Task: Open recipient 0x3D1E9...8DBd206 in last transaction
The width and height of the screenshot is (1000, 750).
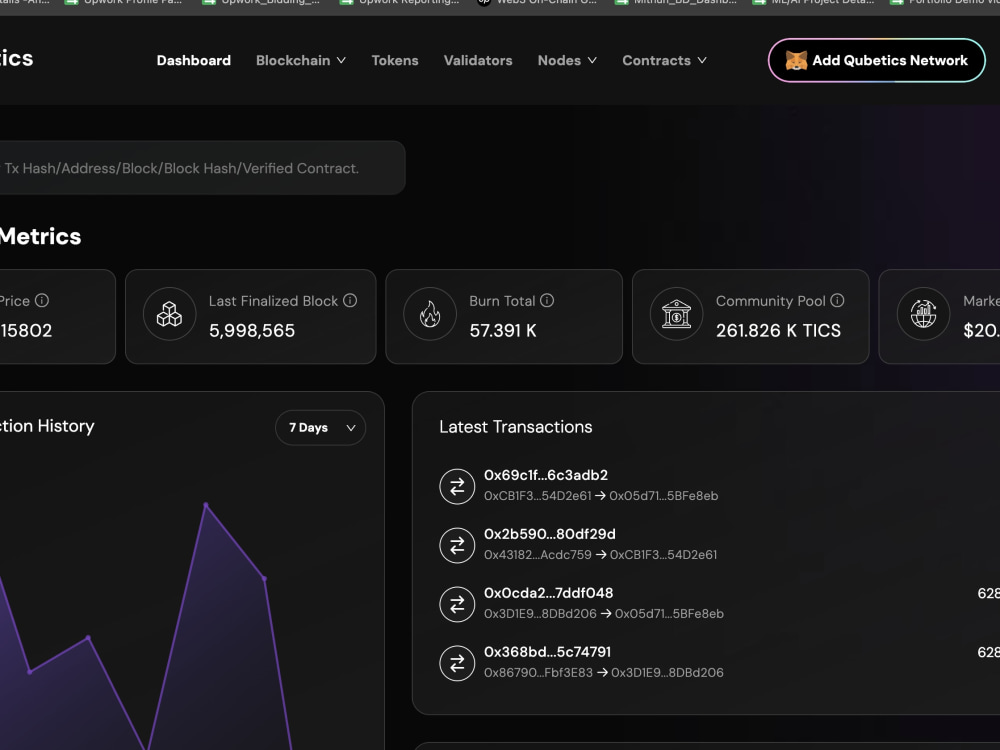Action: point(667,673)
